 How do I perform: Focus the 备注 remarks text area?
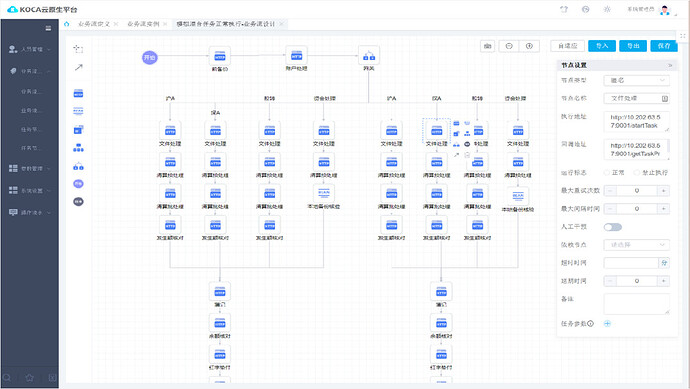tap(637, 304)
